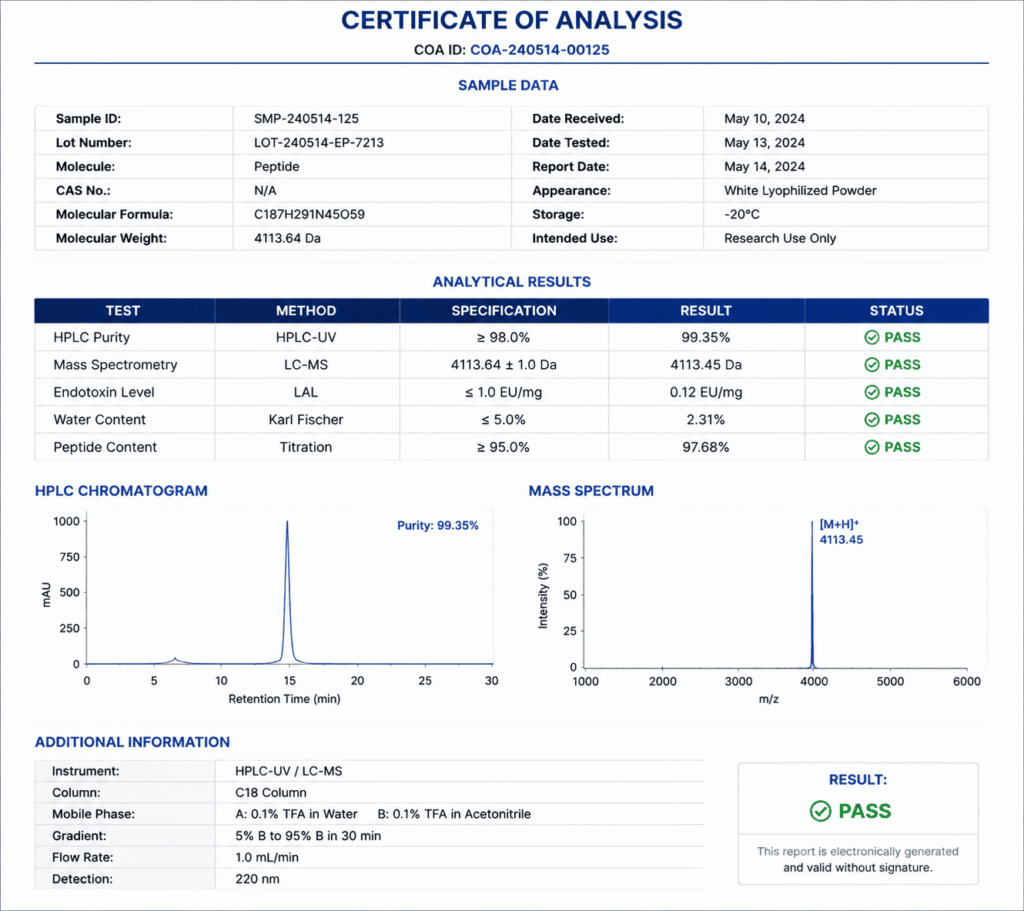Click the Molecule value Peptide

[x=276, y=167]
